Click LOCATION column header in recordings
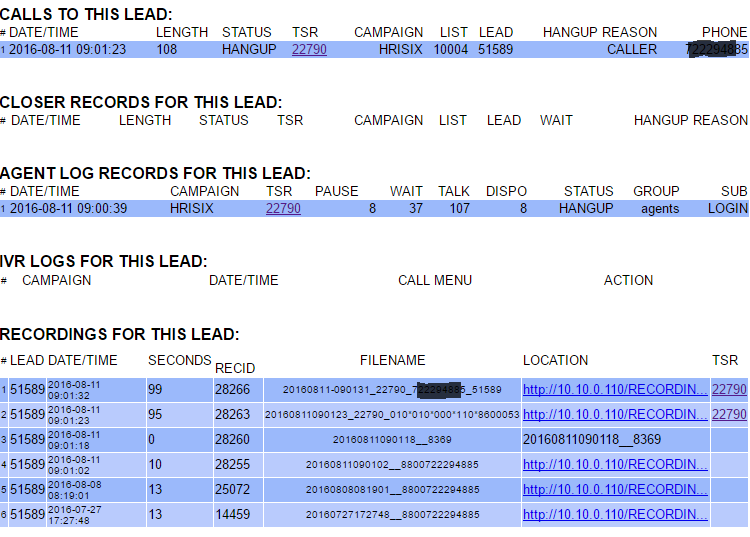Screen dimensions: 750x537 pyautogui.click(x=555, y=360)
